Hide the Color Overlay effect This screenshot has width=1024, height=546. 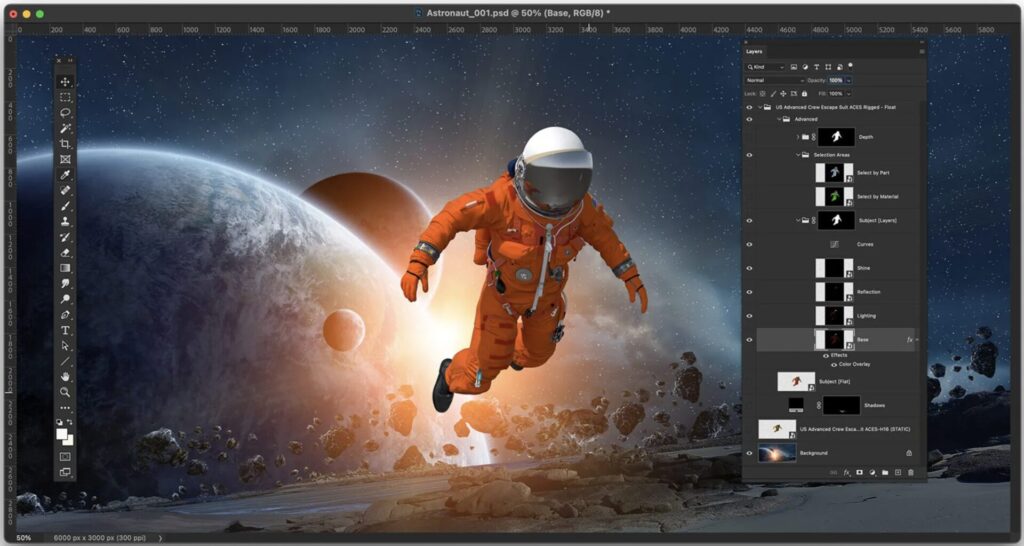pyautogui.click(x=833, y=364)
